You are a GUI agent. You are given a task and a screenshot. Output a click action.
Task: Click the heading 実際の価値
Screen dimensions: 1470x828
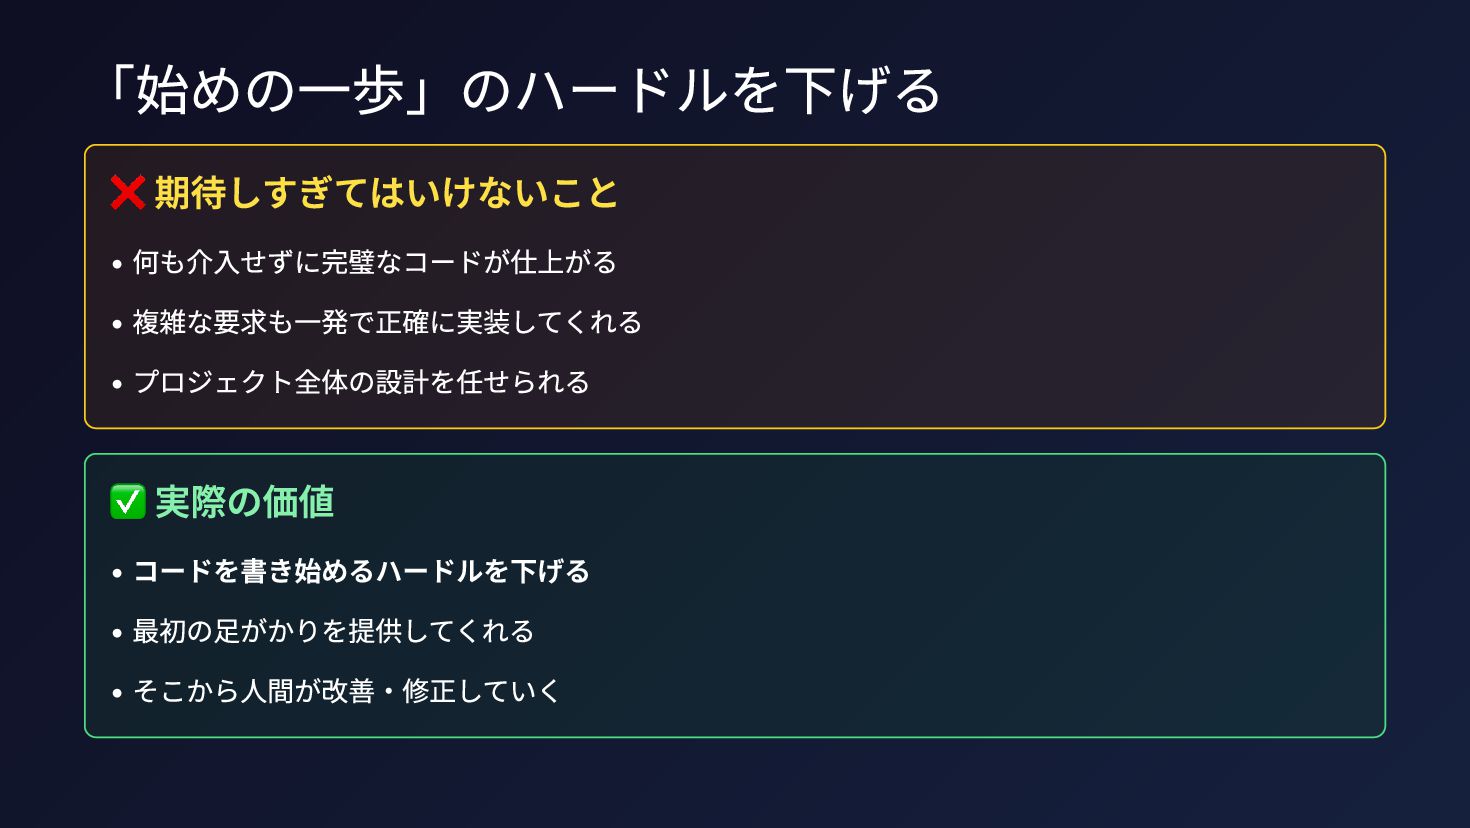[244, 501]
